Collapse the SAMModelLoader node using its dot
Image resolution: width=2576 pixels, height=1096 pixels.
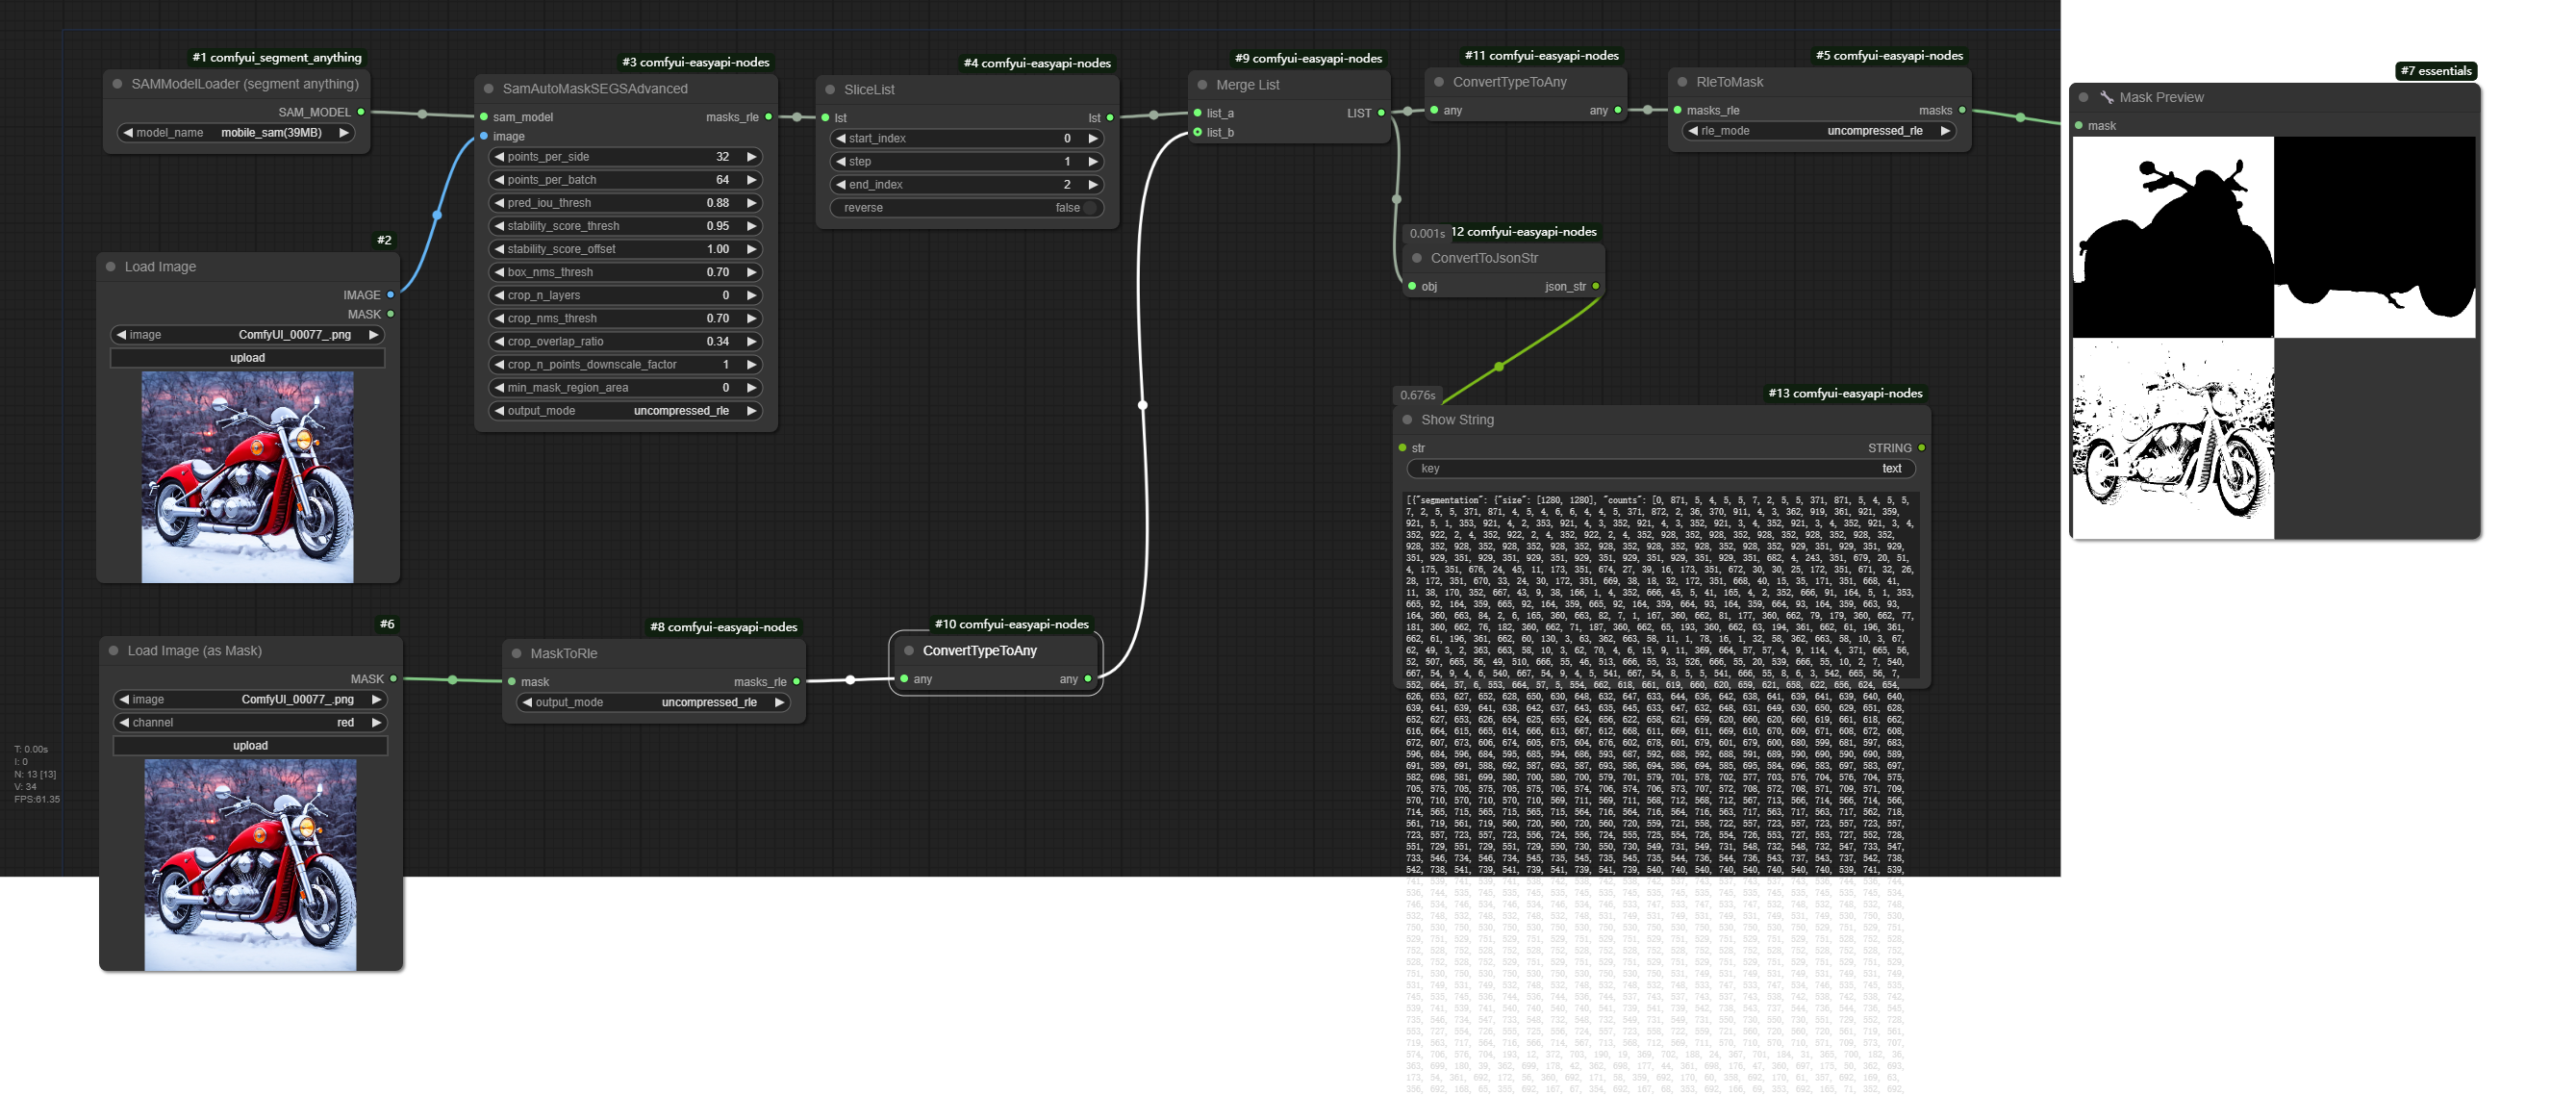(118, 85)
